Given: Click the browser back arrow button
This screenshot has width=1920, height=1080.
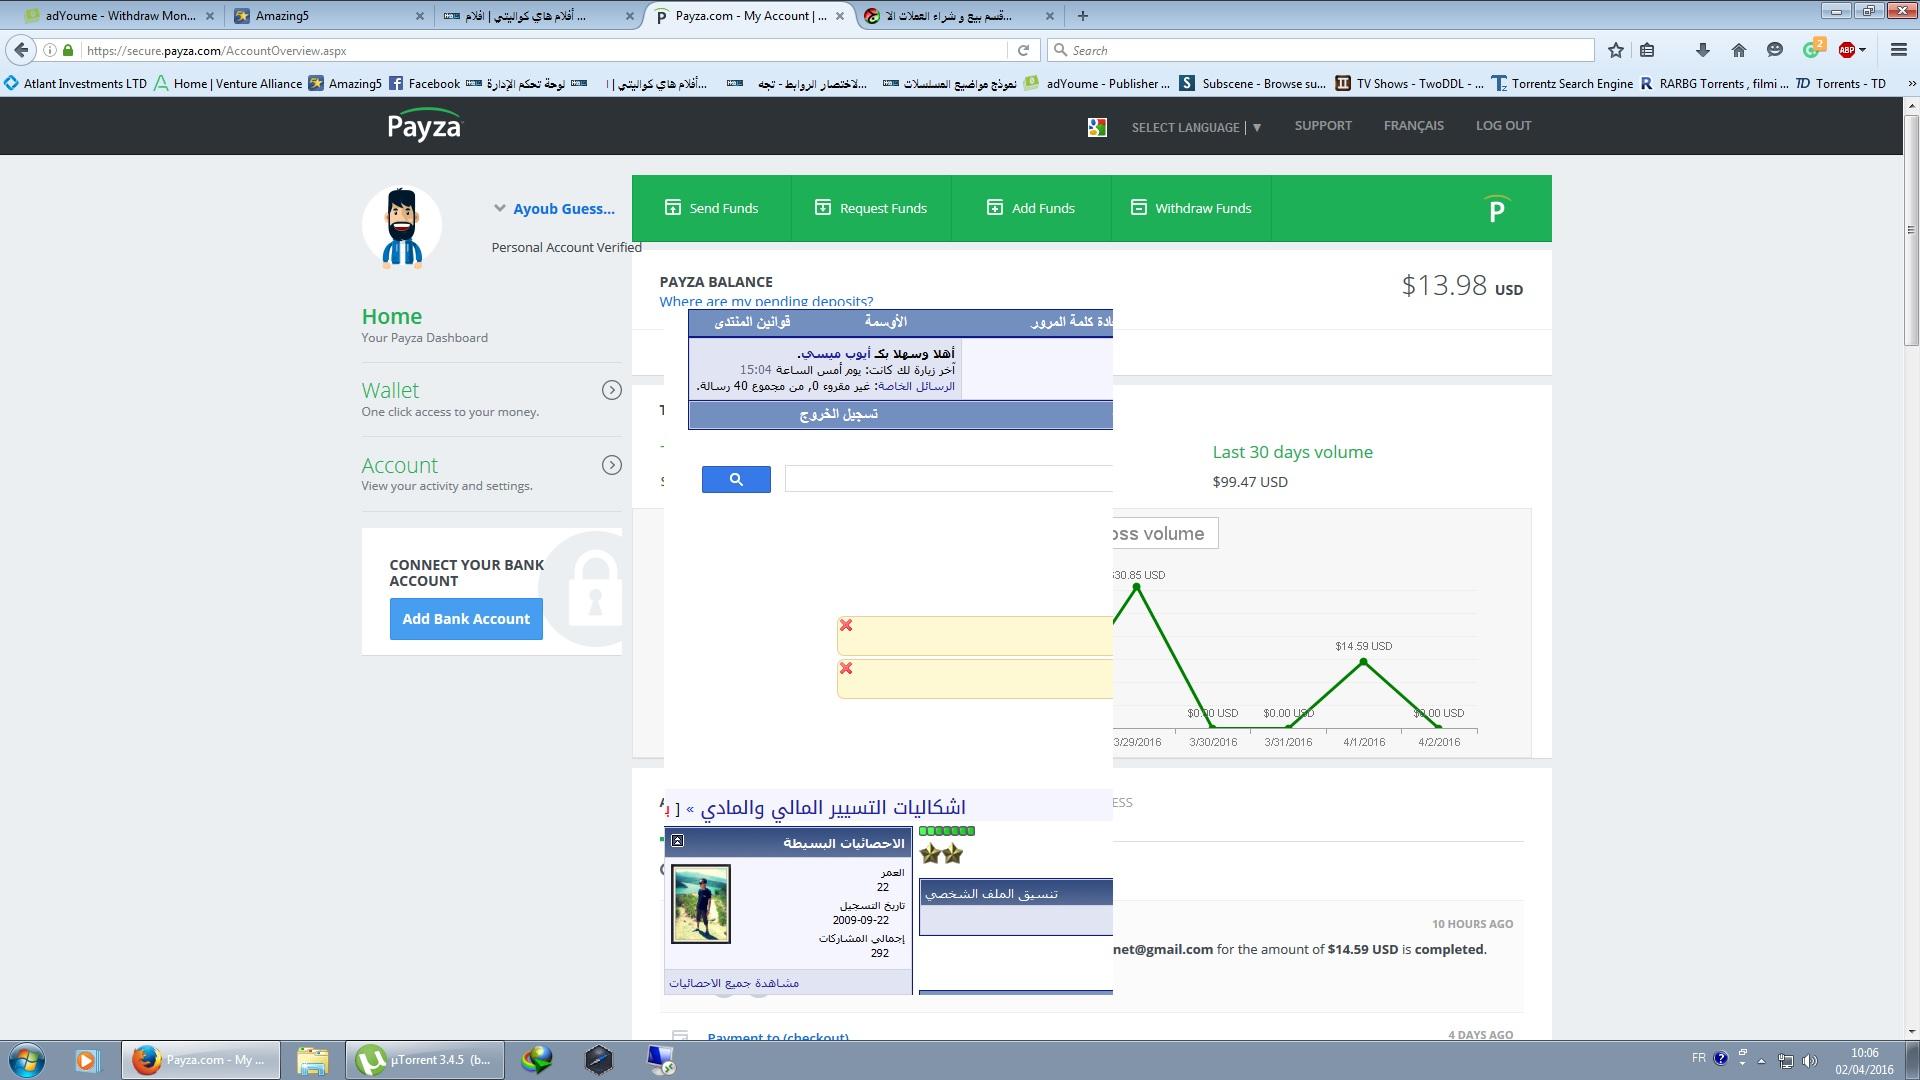Looking at the screenshot, I should [x=21, y=50].
